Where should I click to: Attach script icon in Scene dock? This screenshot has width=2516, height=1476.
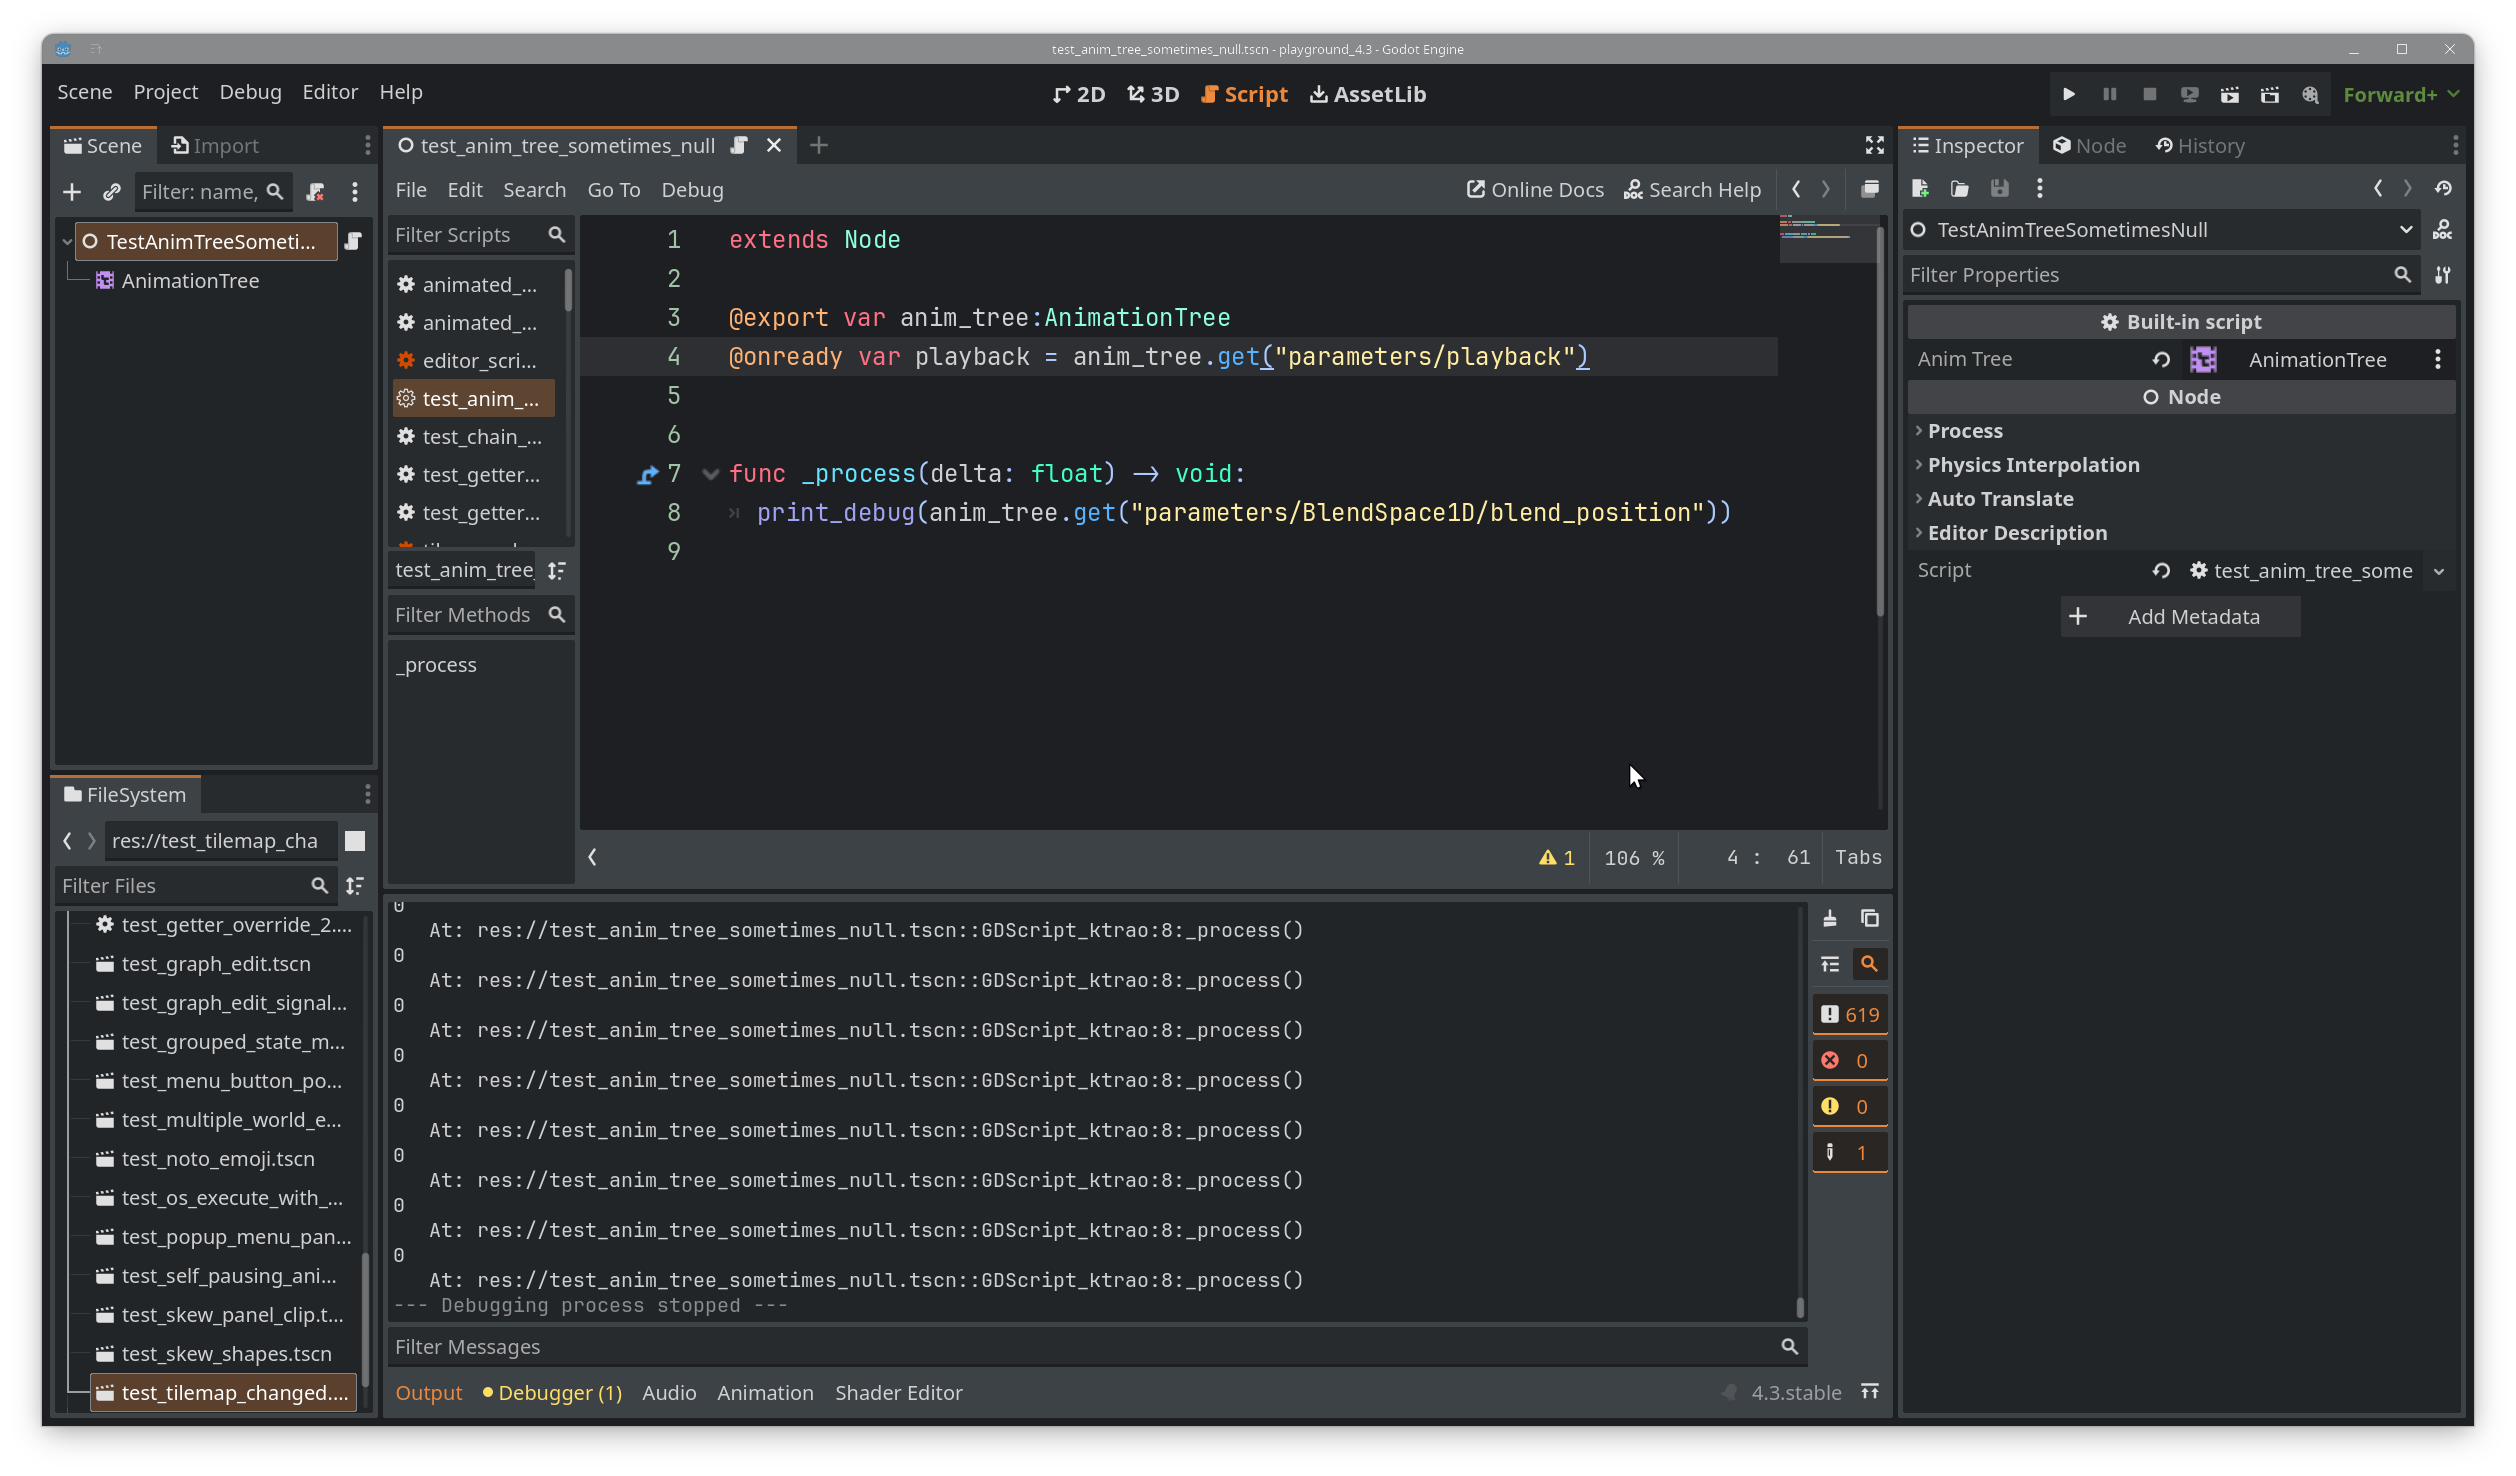(315, 191)
